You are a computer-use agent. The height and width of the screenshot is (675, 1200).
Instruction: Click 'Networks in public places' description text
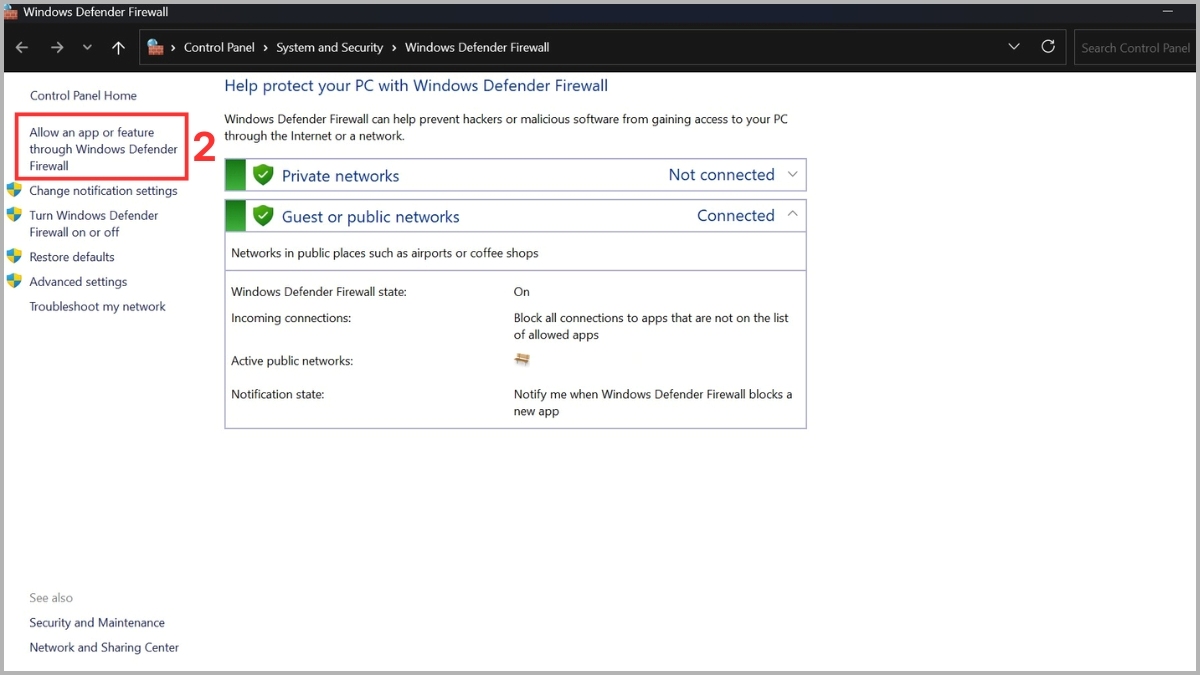point(385,254)
